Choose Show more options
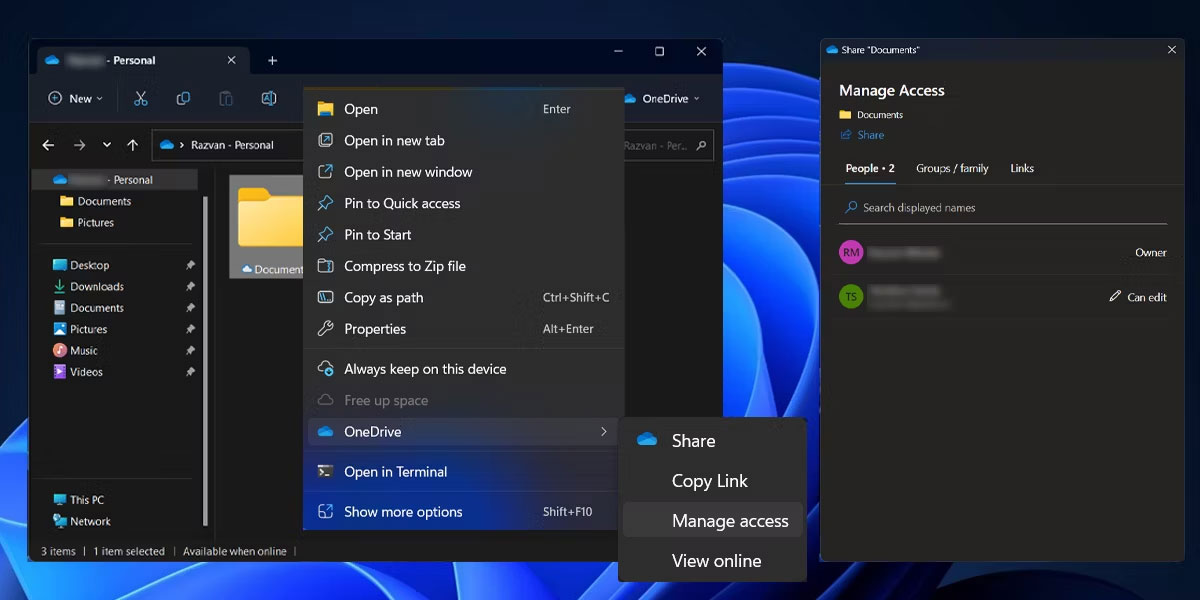 click(x=464, y=511)
